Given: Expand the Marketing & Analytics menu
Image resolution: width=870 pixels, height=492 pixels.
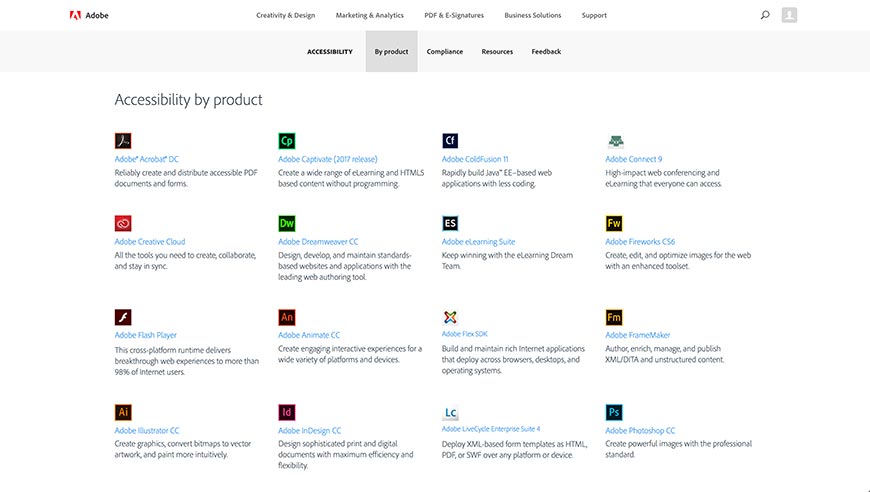Looking at the screenshot, I should 370,15.
